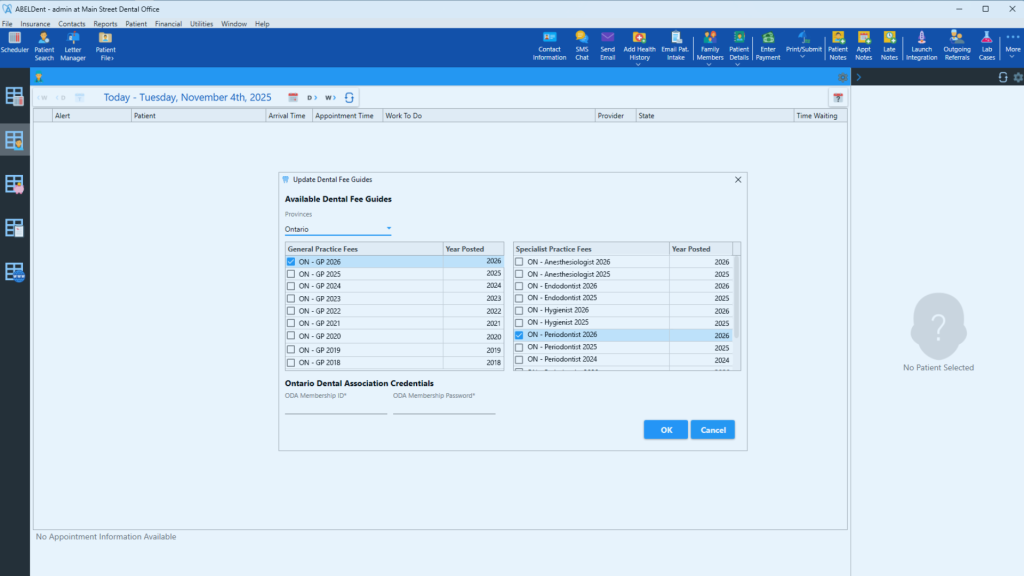Screen dimensions: 1024x576
Task: Open Outgoing Referrals
Action: click(956, 46)
